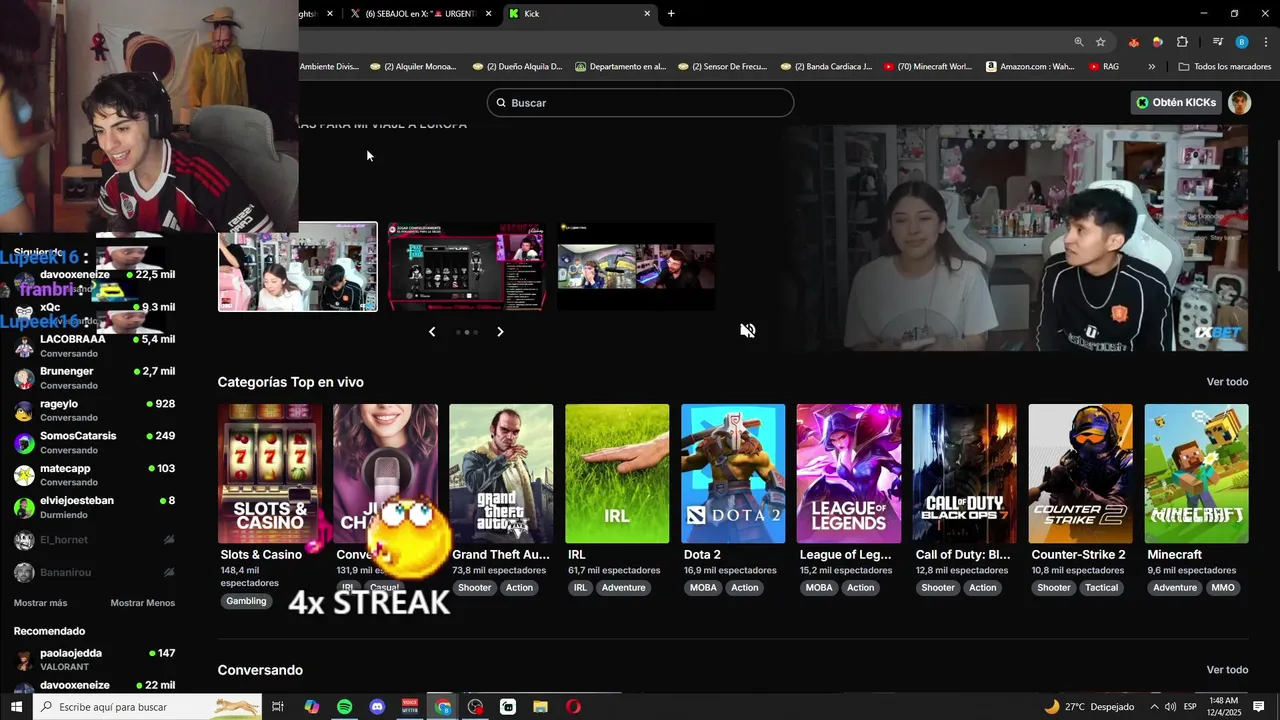This screenshot has width=1280, height=720.
Task: Expand followed list with Mostrar más
Action: point(40,603)
